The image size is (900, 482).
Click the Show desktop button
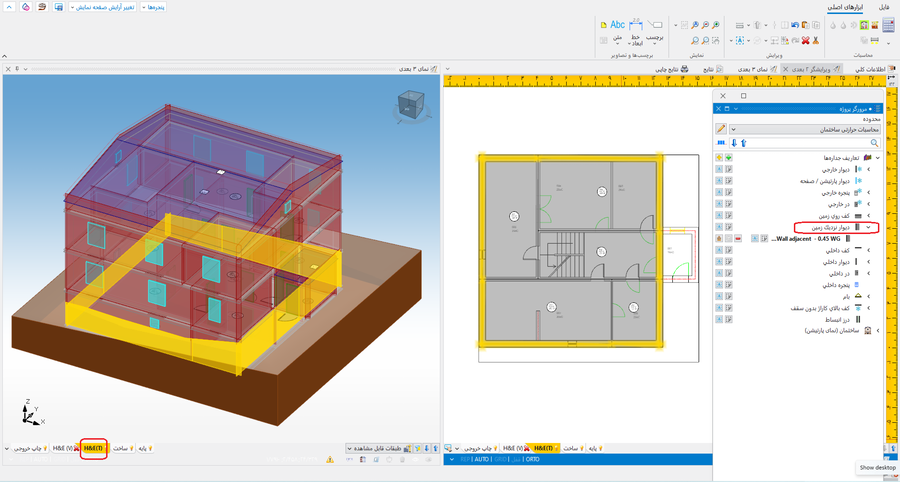tap(878, 468)
